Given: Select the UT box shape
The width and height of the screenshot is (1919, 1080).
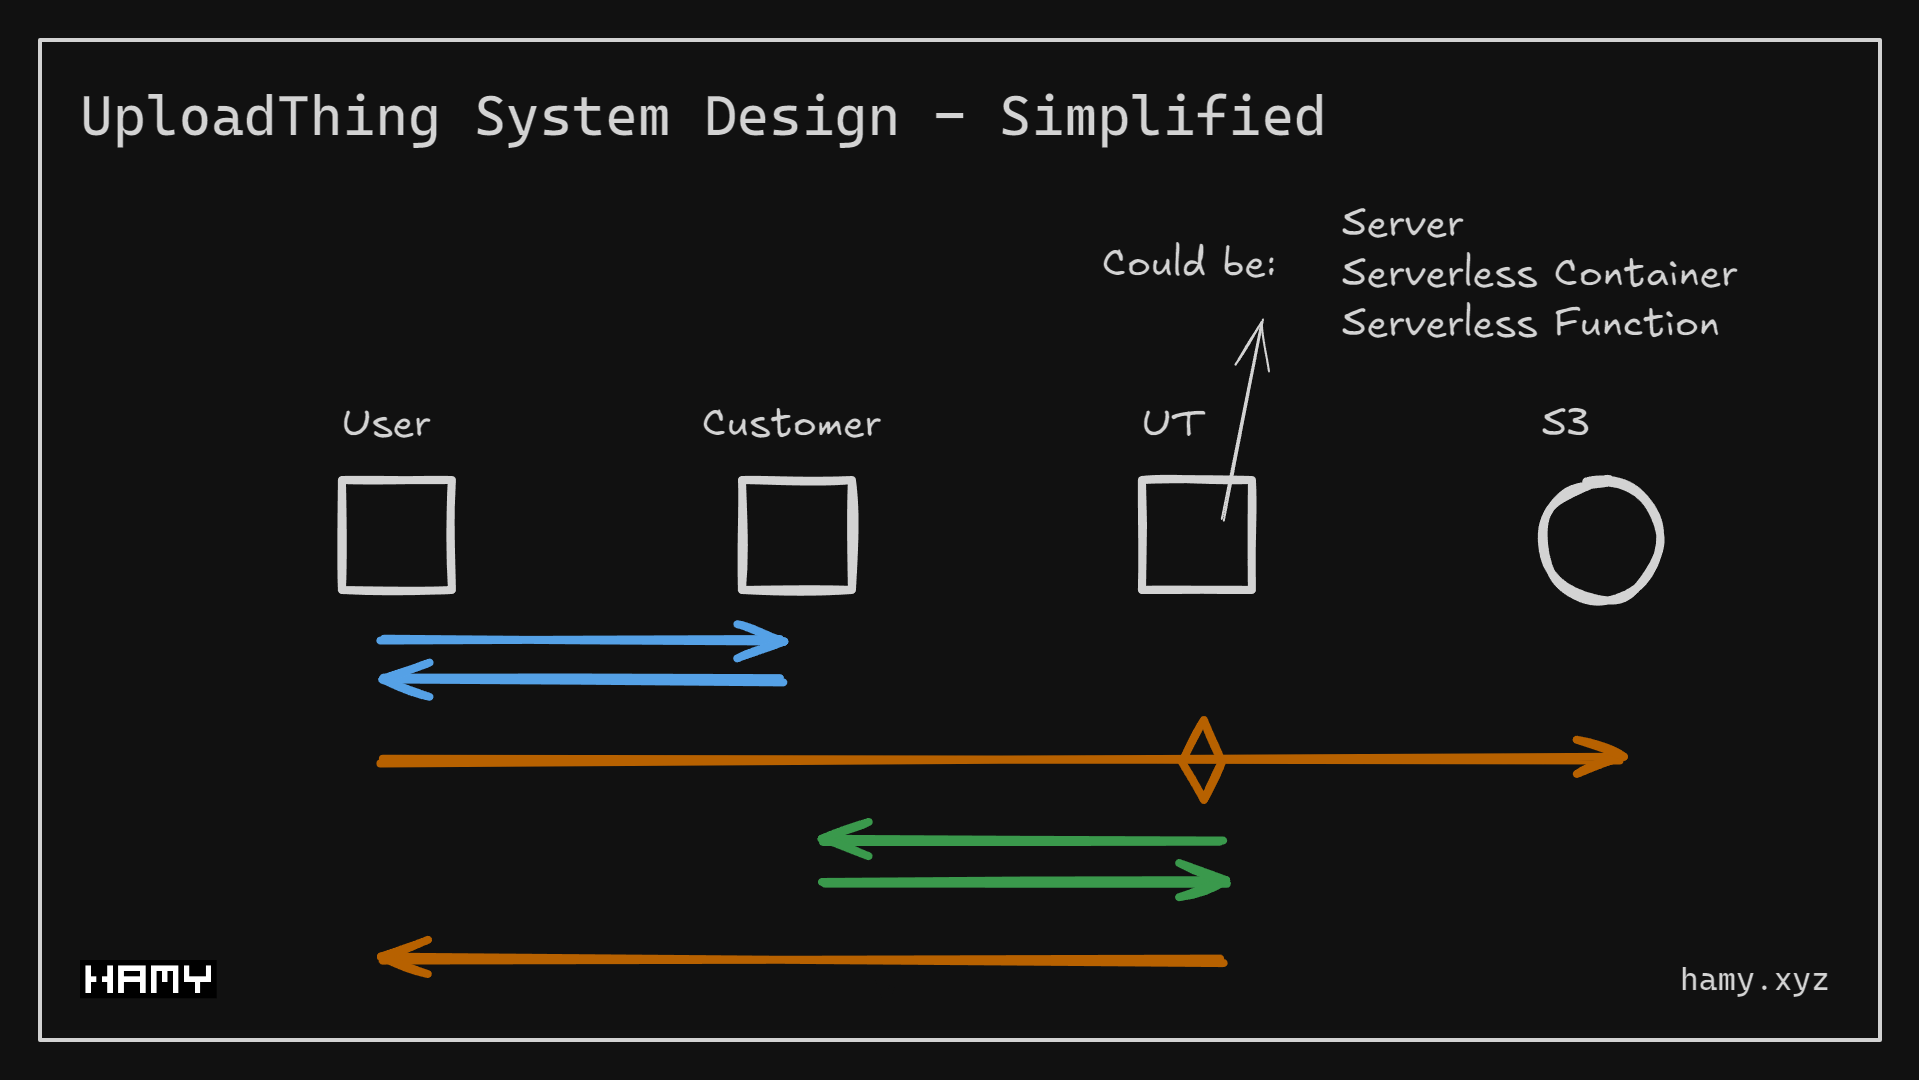Looking at the screenshot, I should point(1196,536).
